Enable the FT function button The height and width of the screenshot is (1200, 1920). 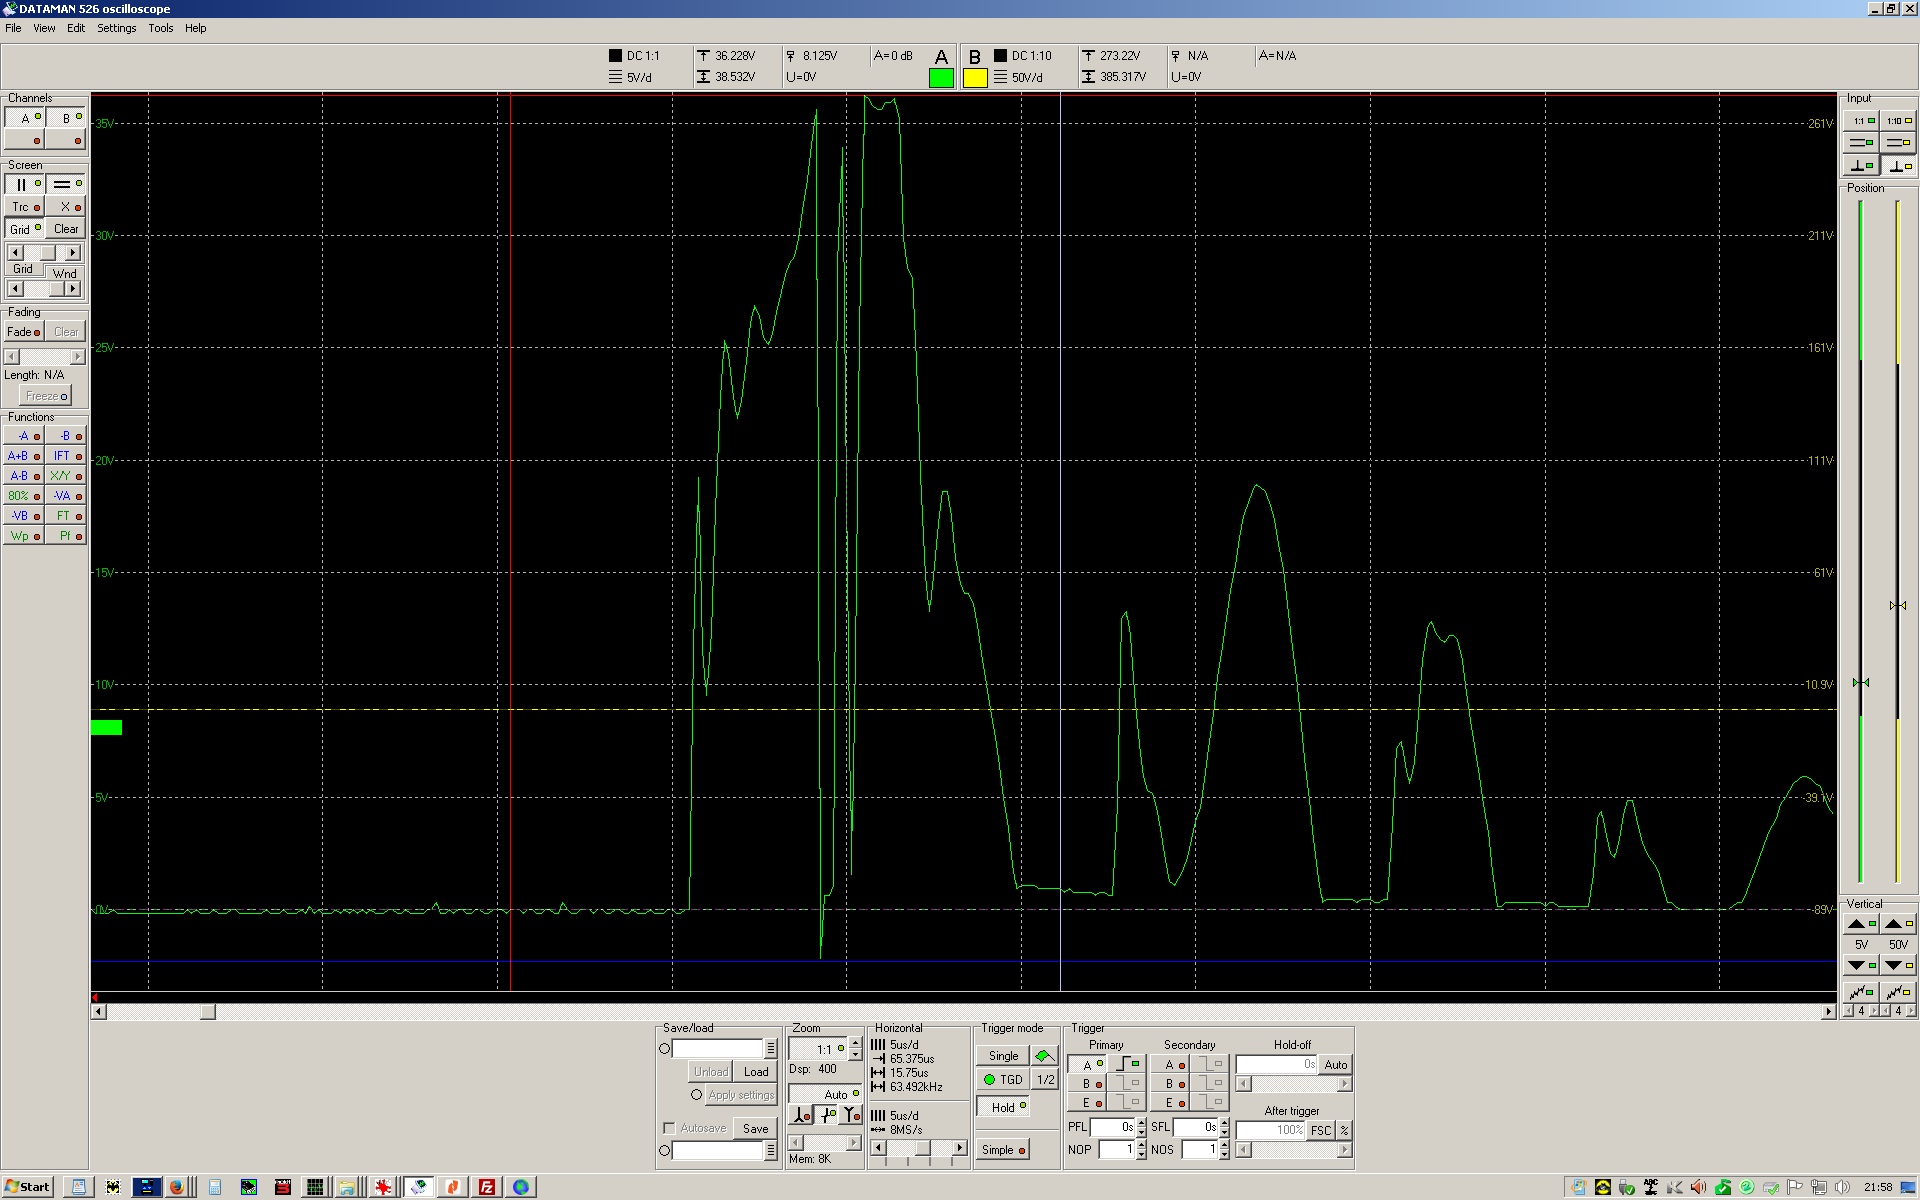pyautogui.click(x=65, y=516)
